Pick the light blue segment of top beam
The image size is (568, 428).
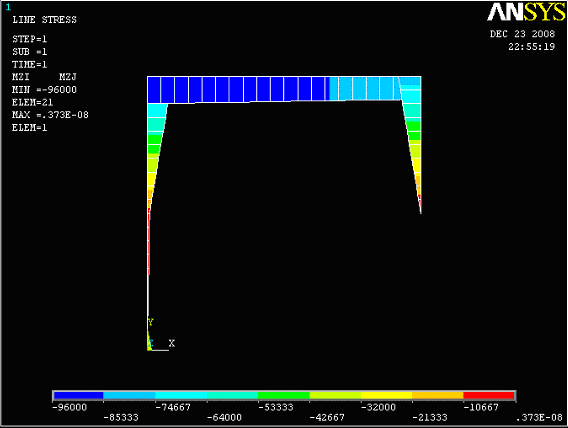[x=364, y=88]
